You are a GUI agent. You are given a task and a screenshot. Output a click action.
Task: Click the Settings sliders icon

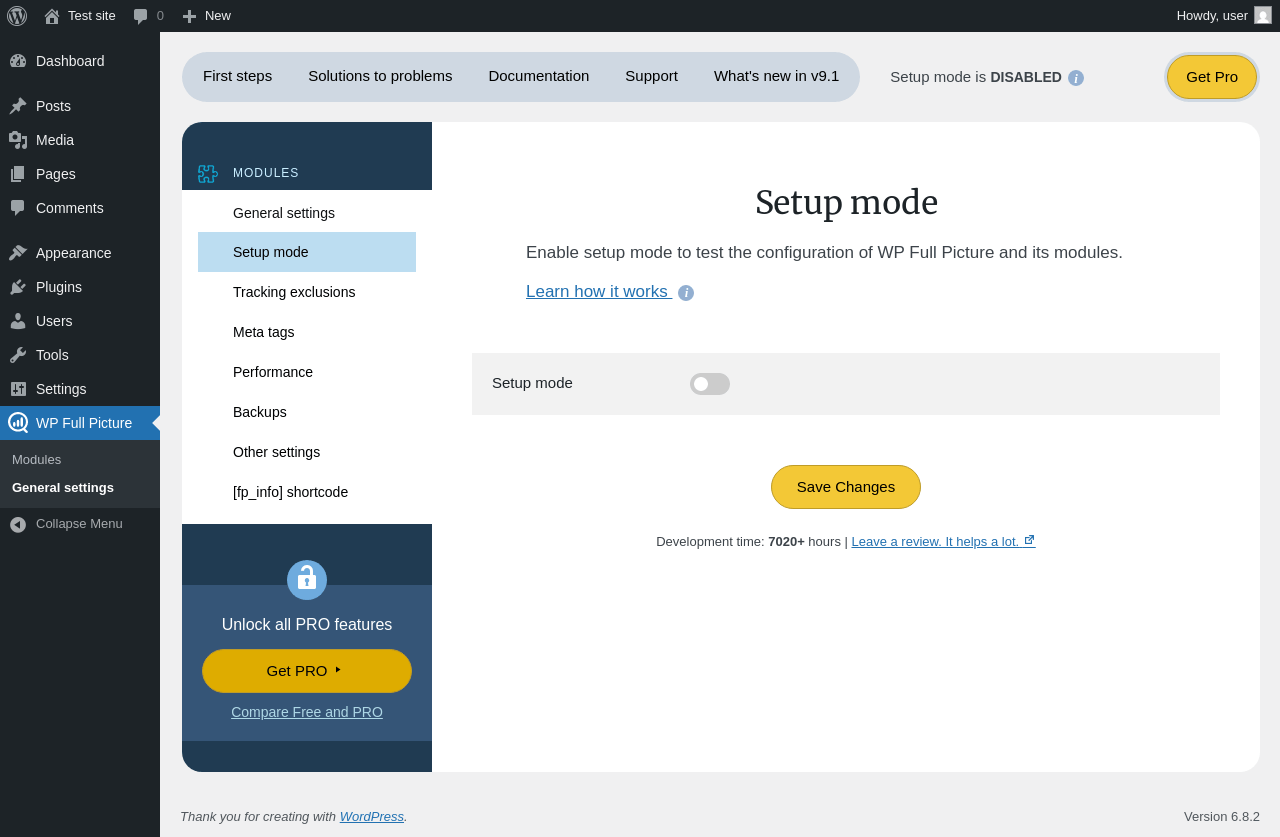(x=18, y=389)
